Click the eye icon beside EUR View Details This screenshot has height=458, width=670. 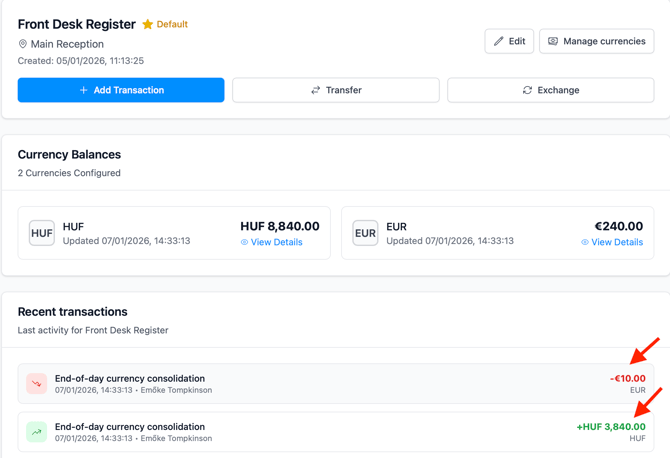click(585, 242)
